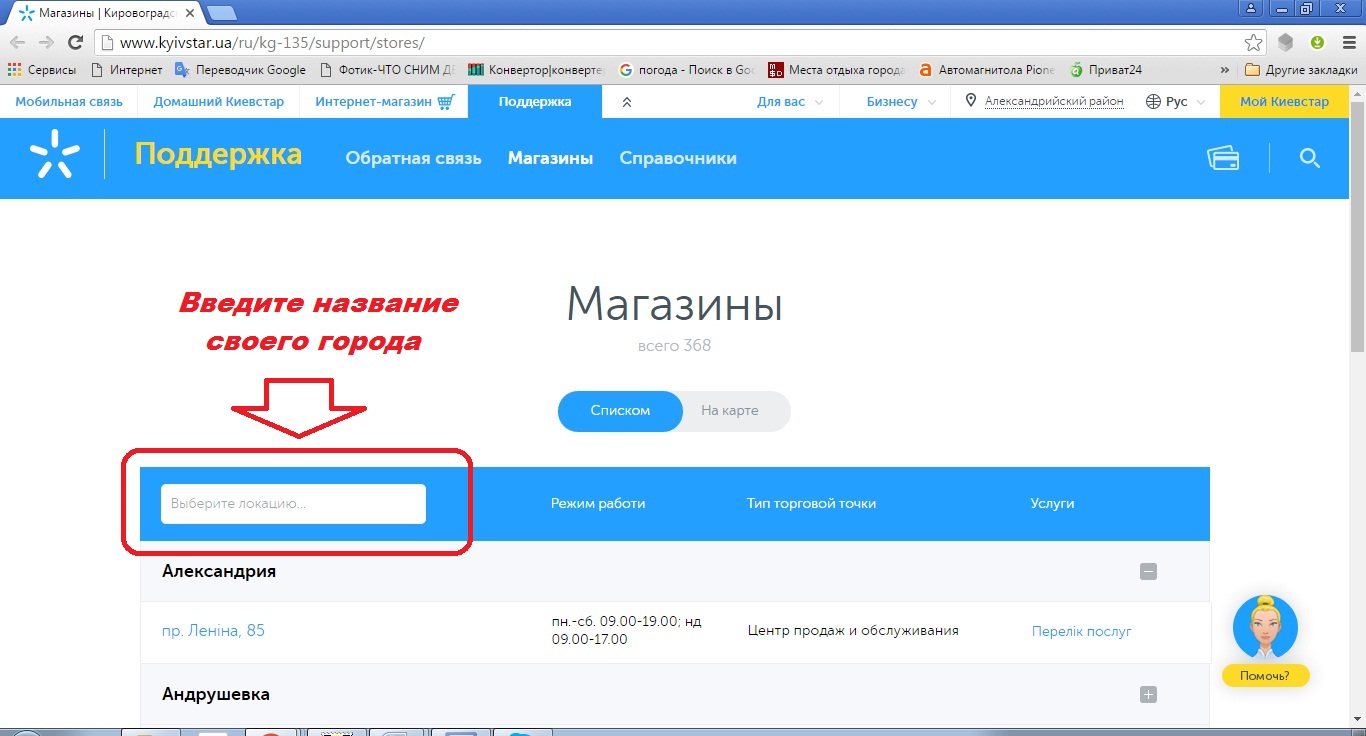Open the Домашний Киевстар tab

[x=219, y=102]
